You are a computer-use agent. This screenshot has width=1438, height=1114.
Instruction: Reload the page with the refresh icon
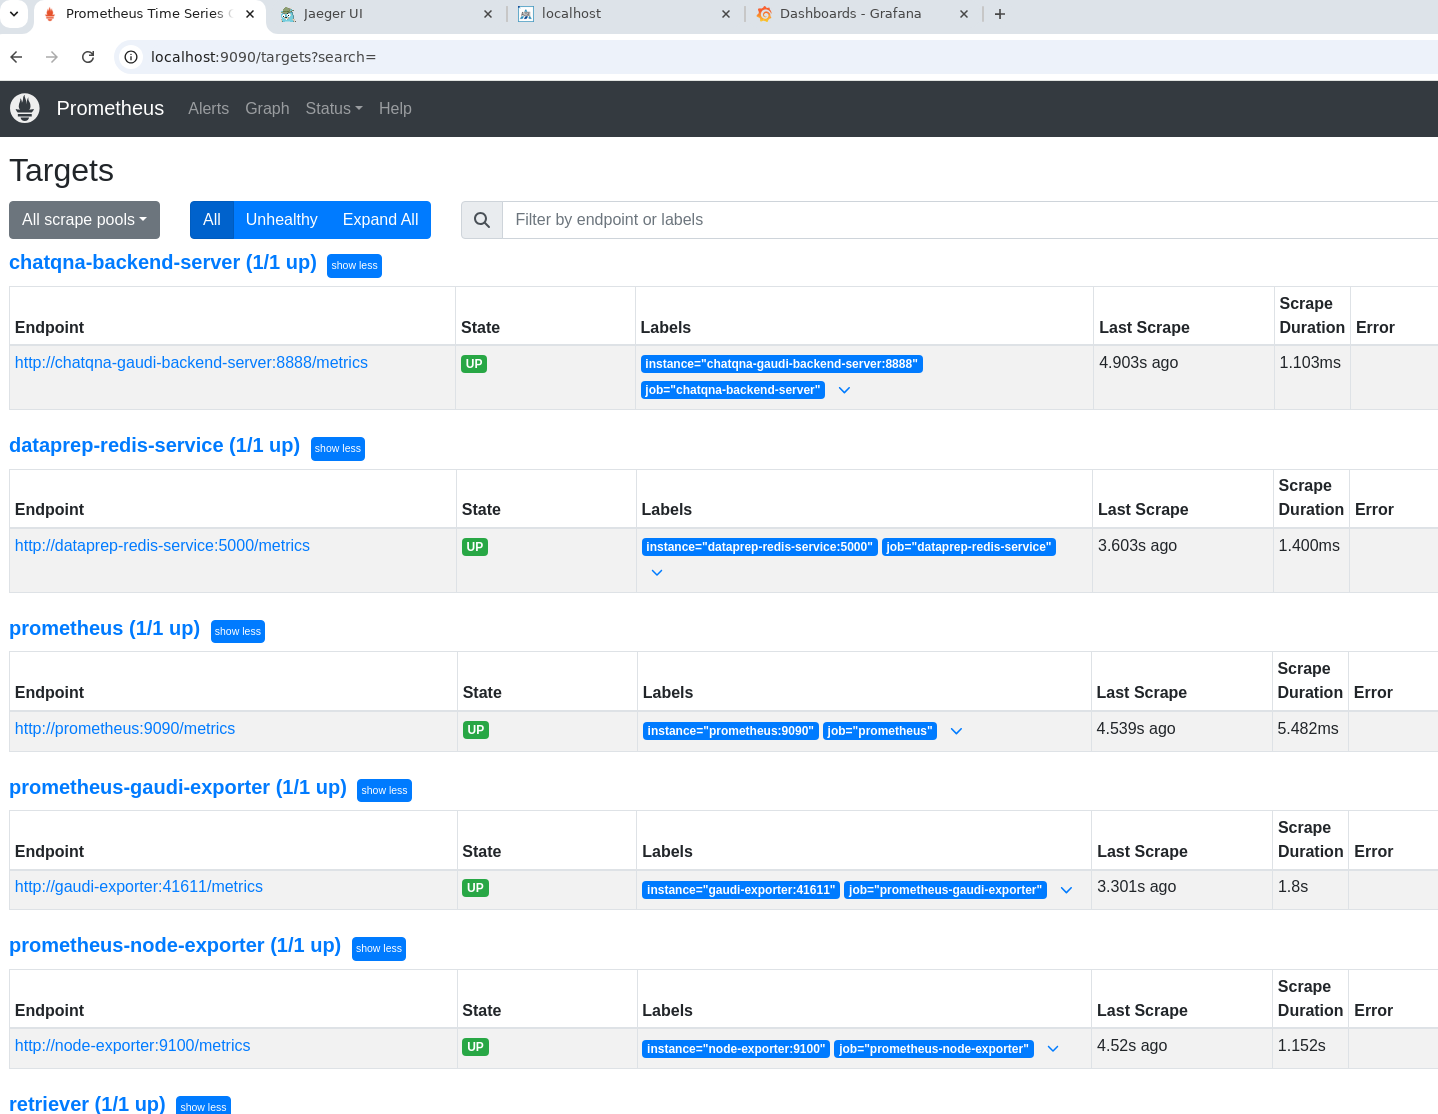88,57
